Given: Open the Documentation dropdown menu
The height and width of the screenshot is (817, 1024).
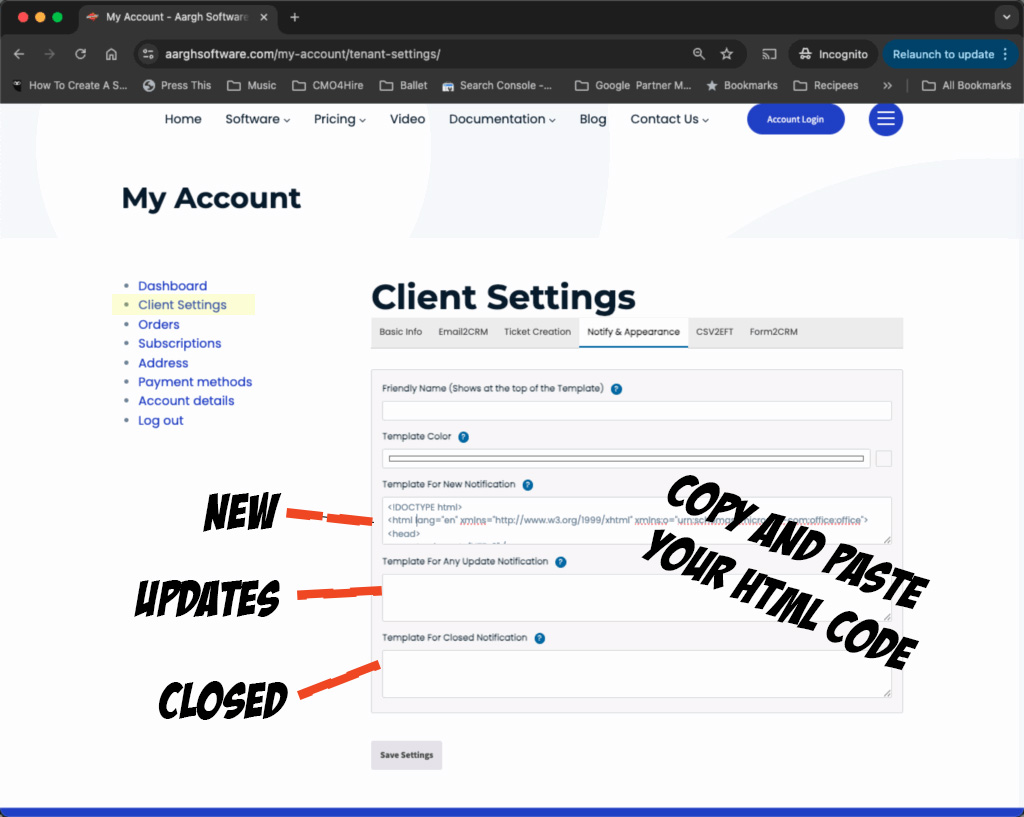Looking at the screenshot, I should tap(502, 119).
